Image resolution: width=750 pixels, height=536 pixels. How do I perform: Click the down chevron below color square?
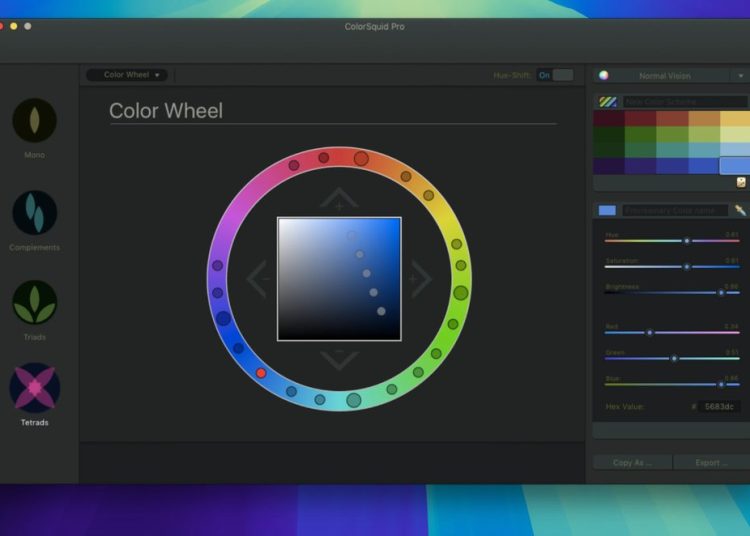tap(339, 357)
